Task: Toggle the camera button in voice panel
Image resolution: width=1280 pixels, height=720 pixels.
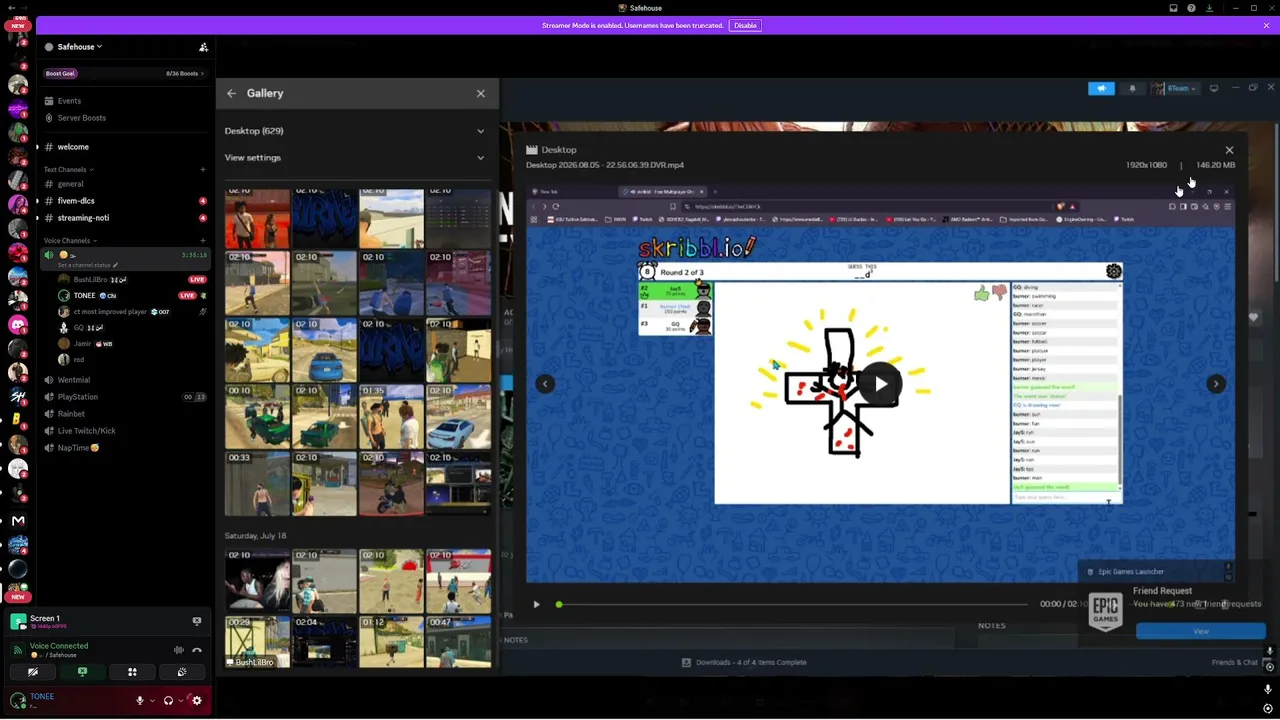Action: click(33, 672)
